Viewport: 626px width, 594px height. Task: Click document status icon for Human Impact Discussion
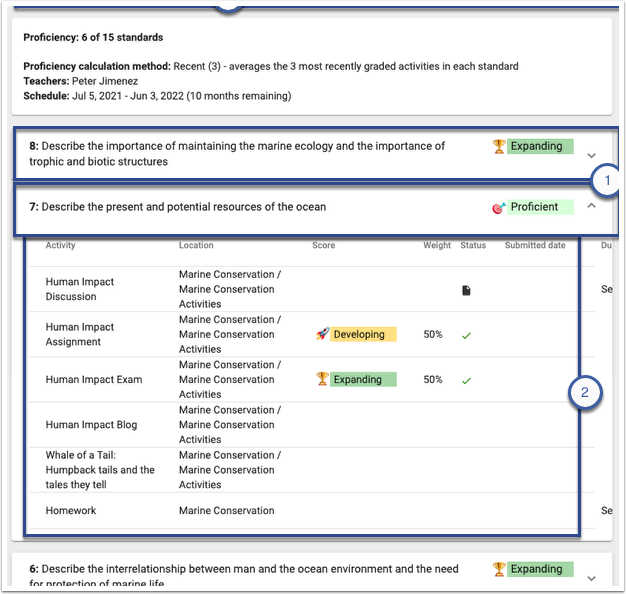tap(466, 290)
